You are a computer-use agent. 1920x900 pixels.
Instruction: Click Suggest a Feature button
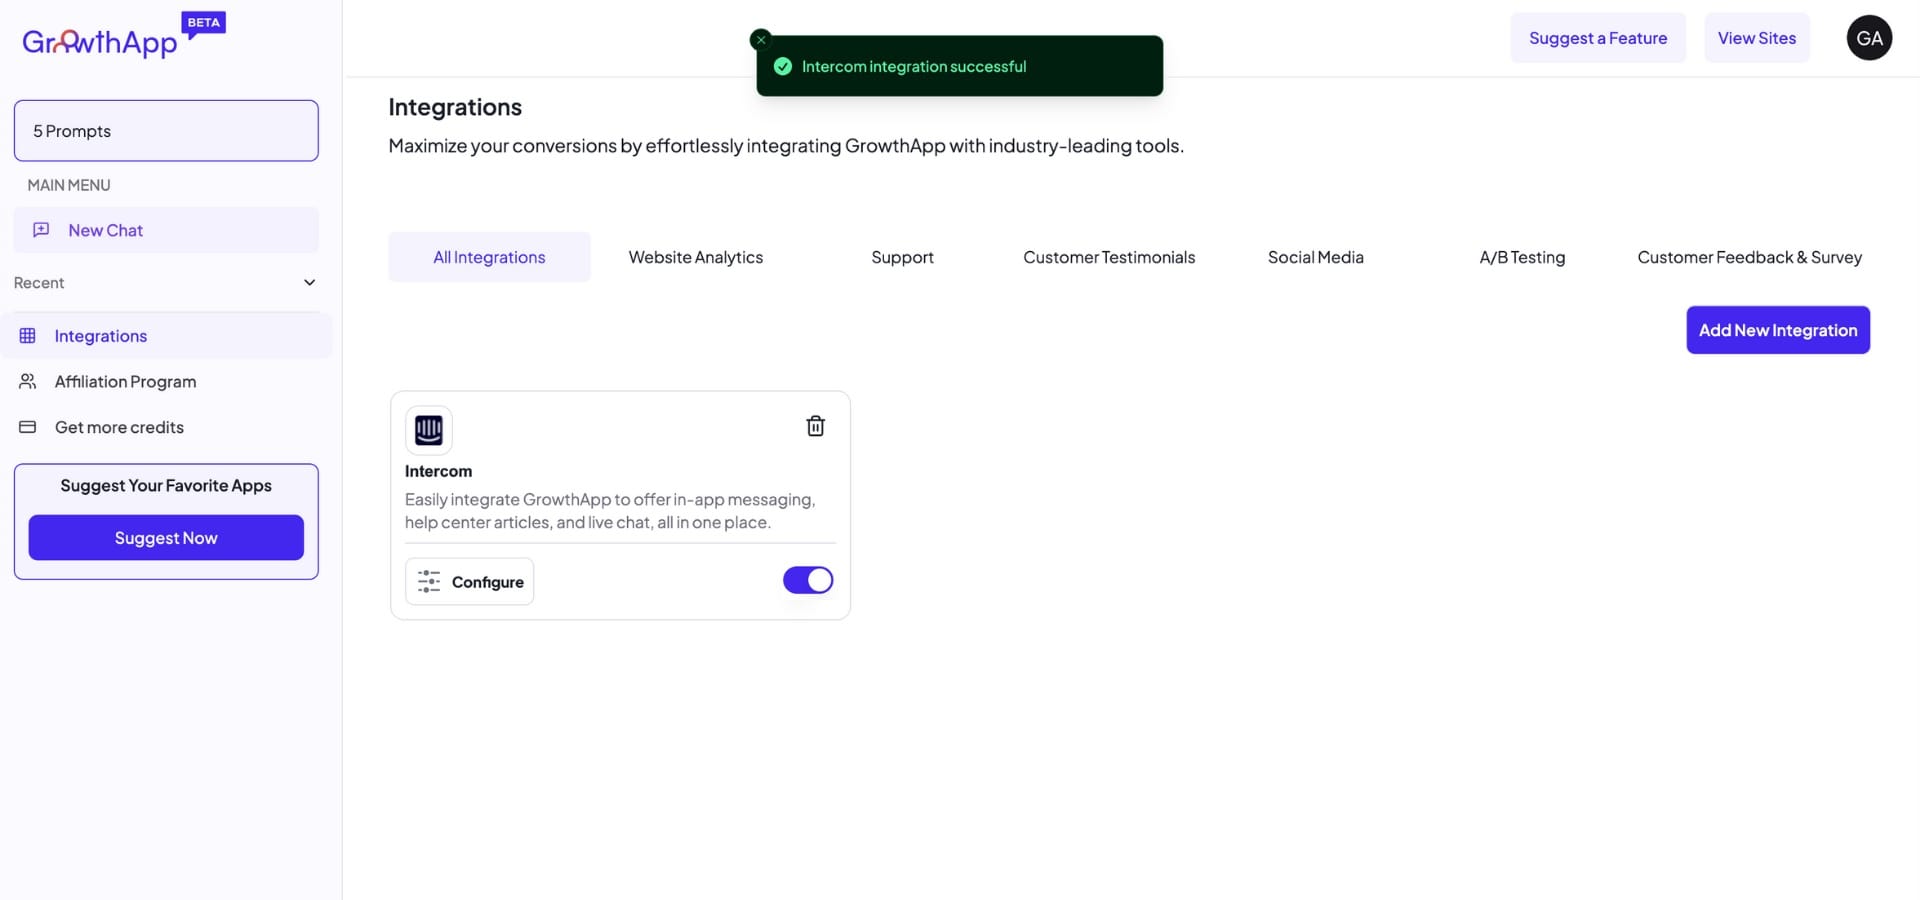click(1598, 38)
